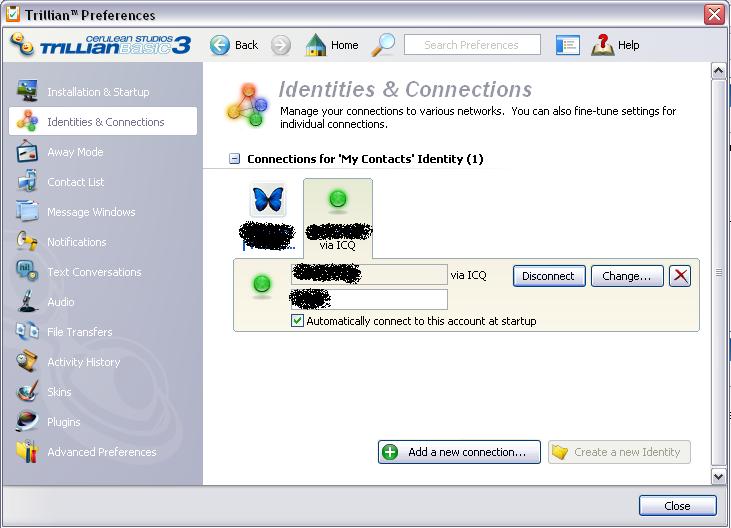
Task: Click the Installation & Startup monitor icon
Action: (x=28, y=91)
